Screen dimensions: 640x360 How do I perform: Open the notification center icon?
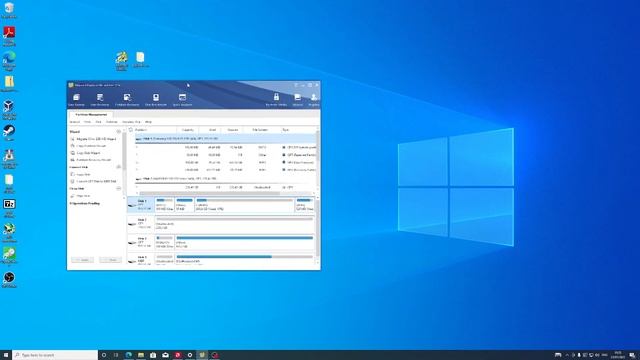632,355
